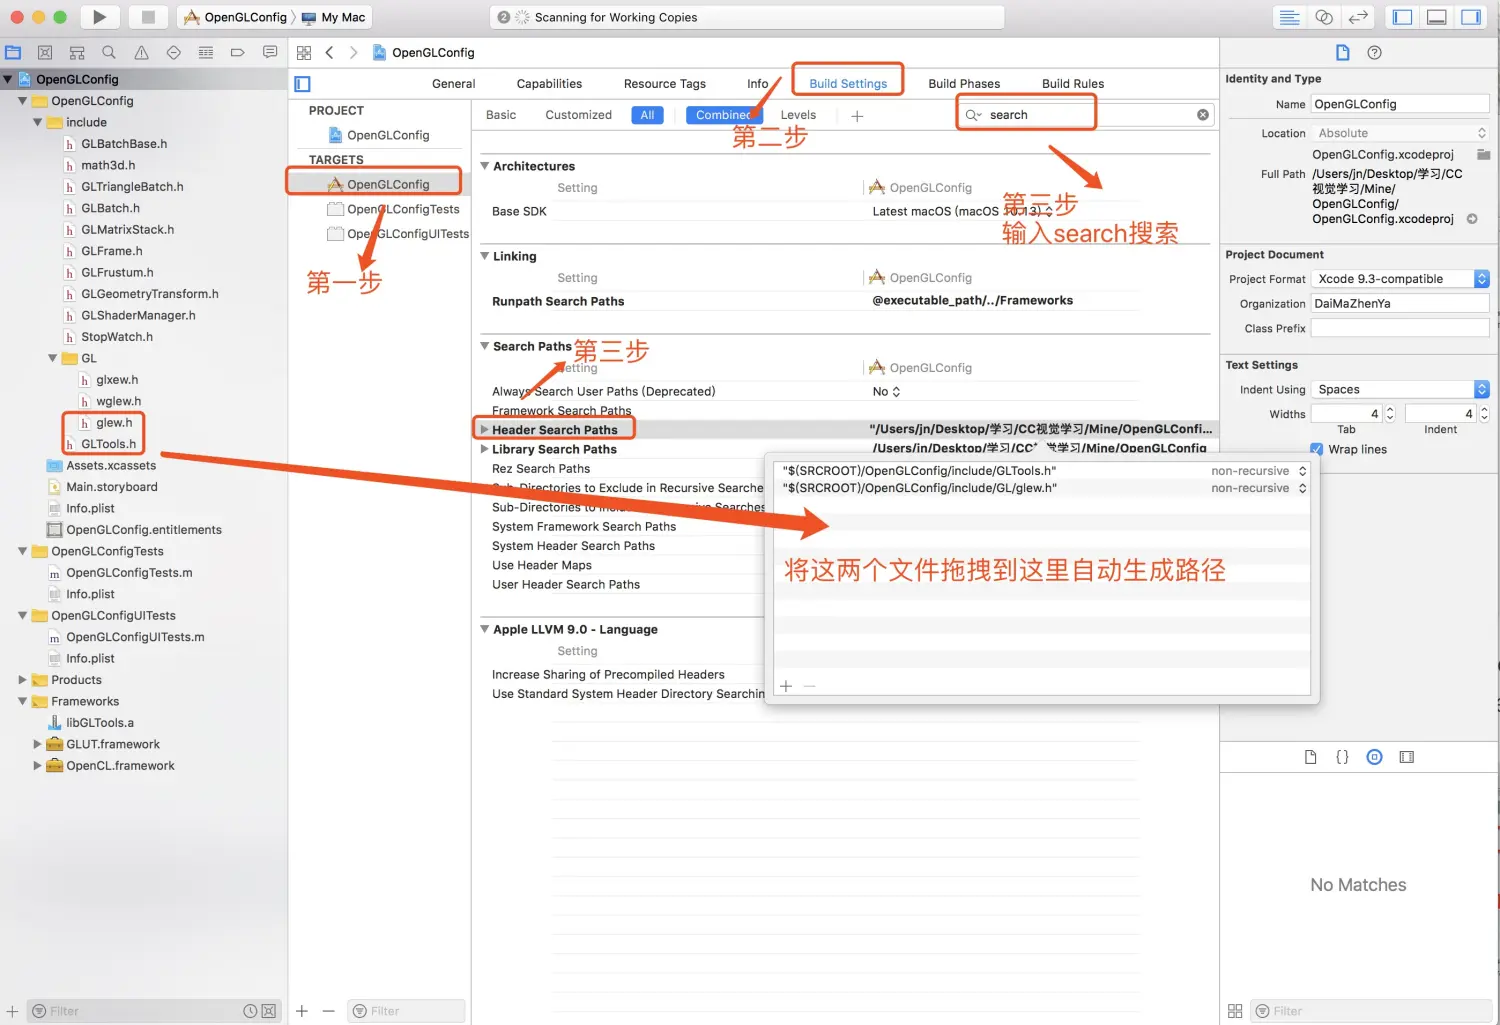The image size is (1500, 1025).
Task: Open the Find navigator
Action: point(109,53)
